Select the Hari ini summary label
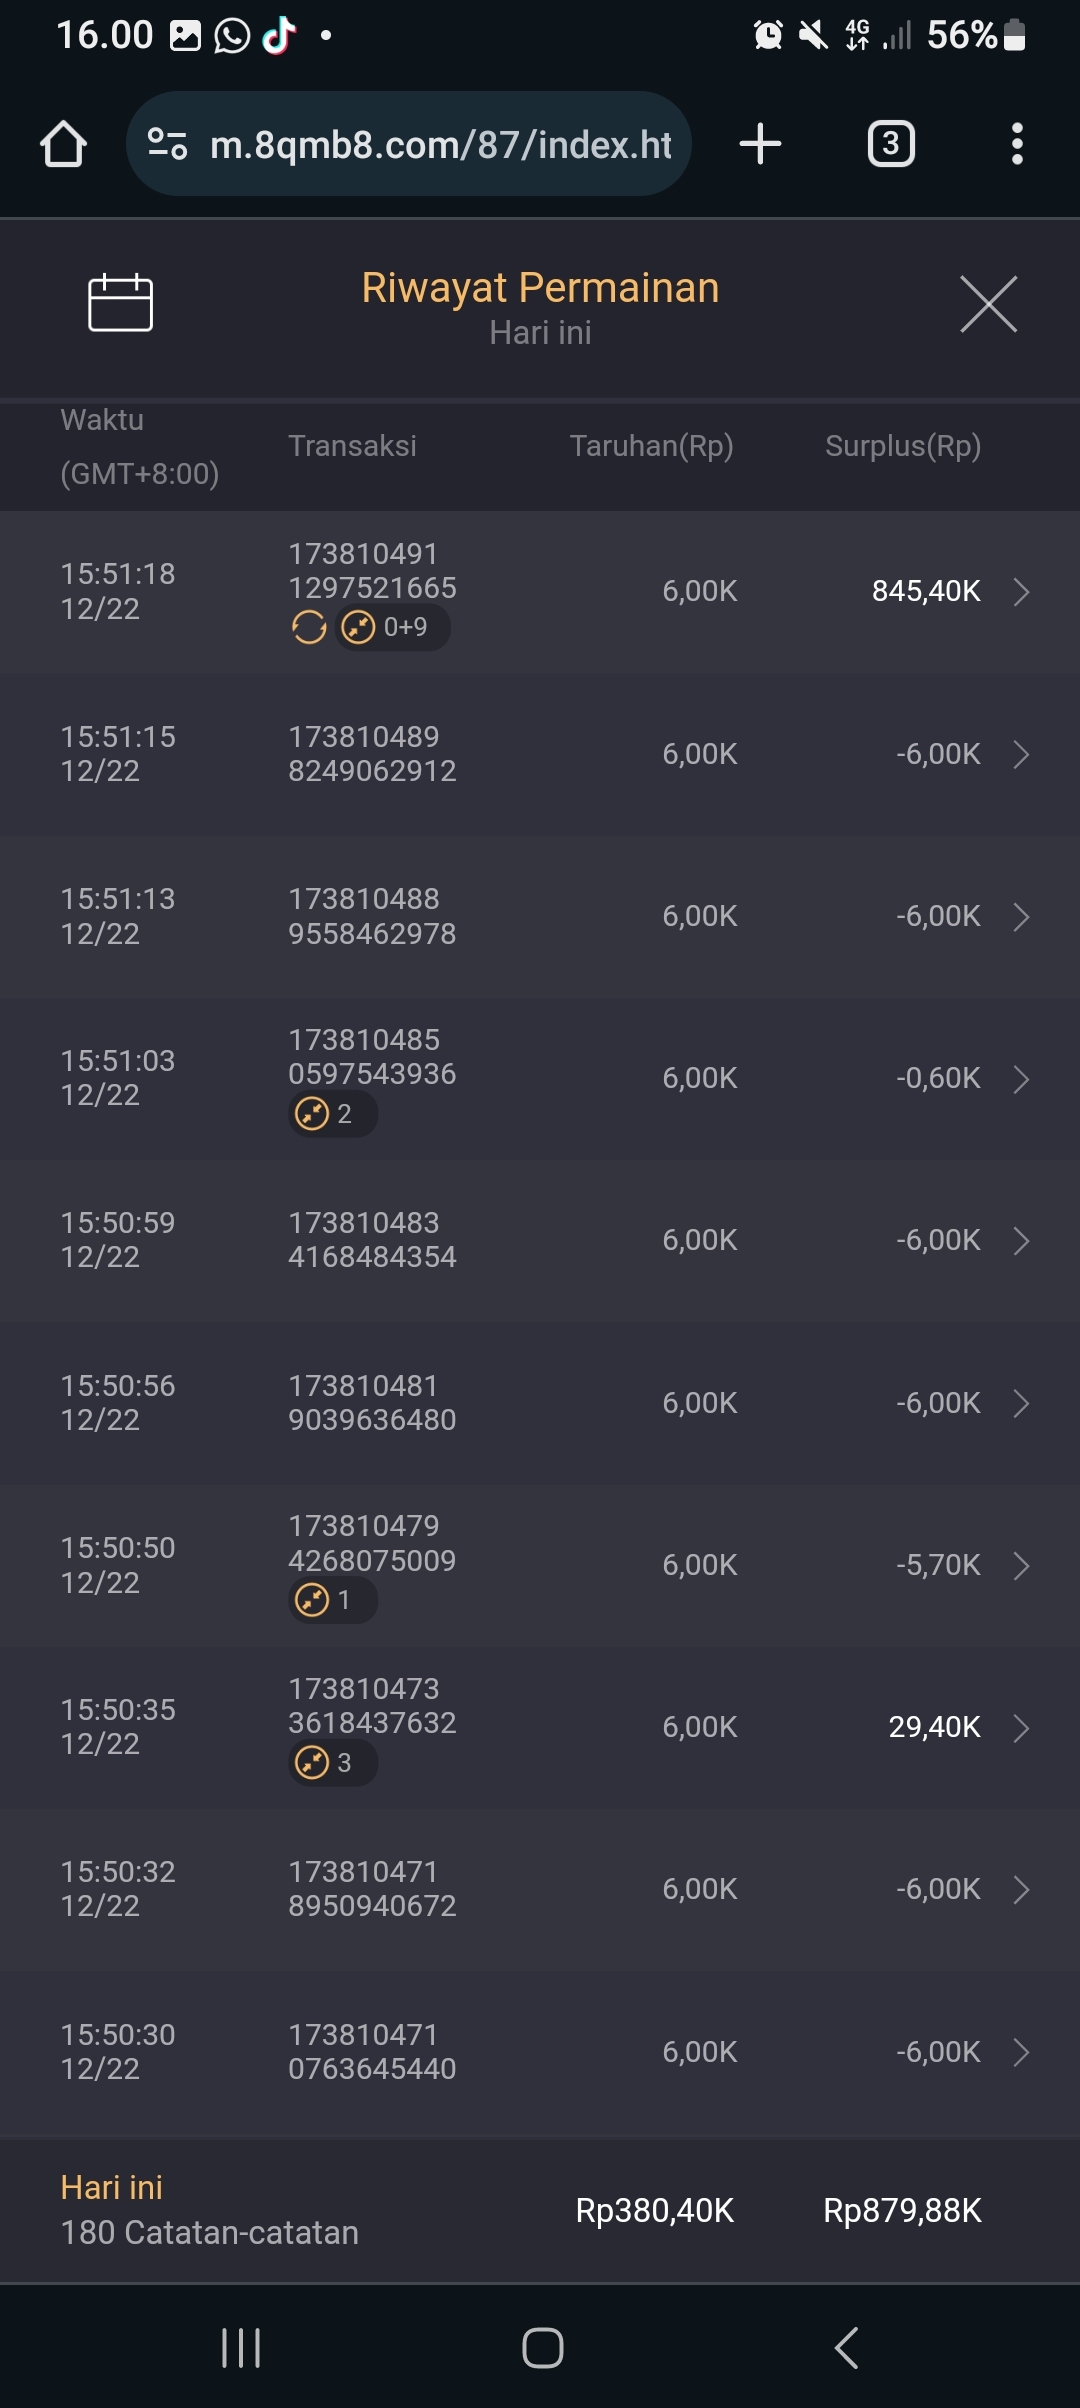This screenshot has height=2408, width=1080. click(x=111, y=2188)
